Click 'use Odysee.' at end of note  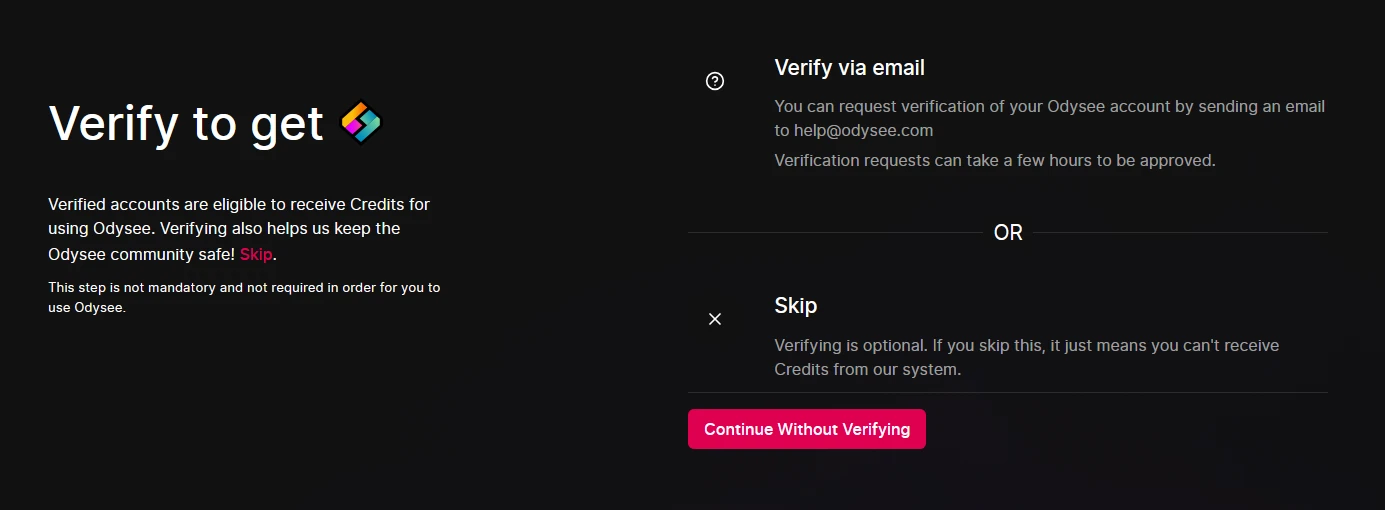(x=87, y=307)
